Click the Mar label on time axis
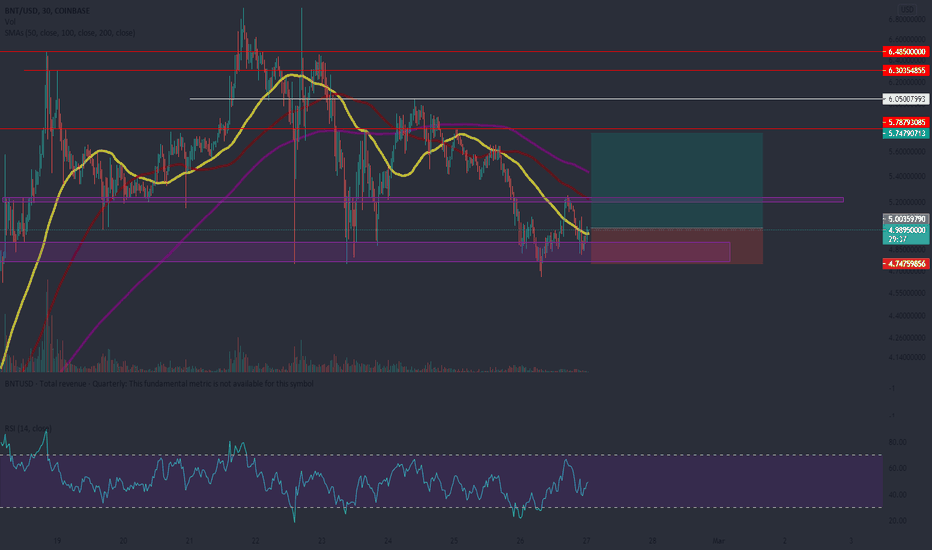Screen dimensions: 932x550 pyautogui.click(x=718, y=541)
